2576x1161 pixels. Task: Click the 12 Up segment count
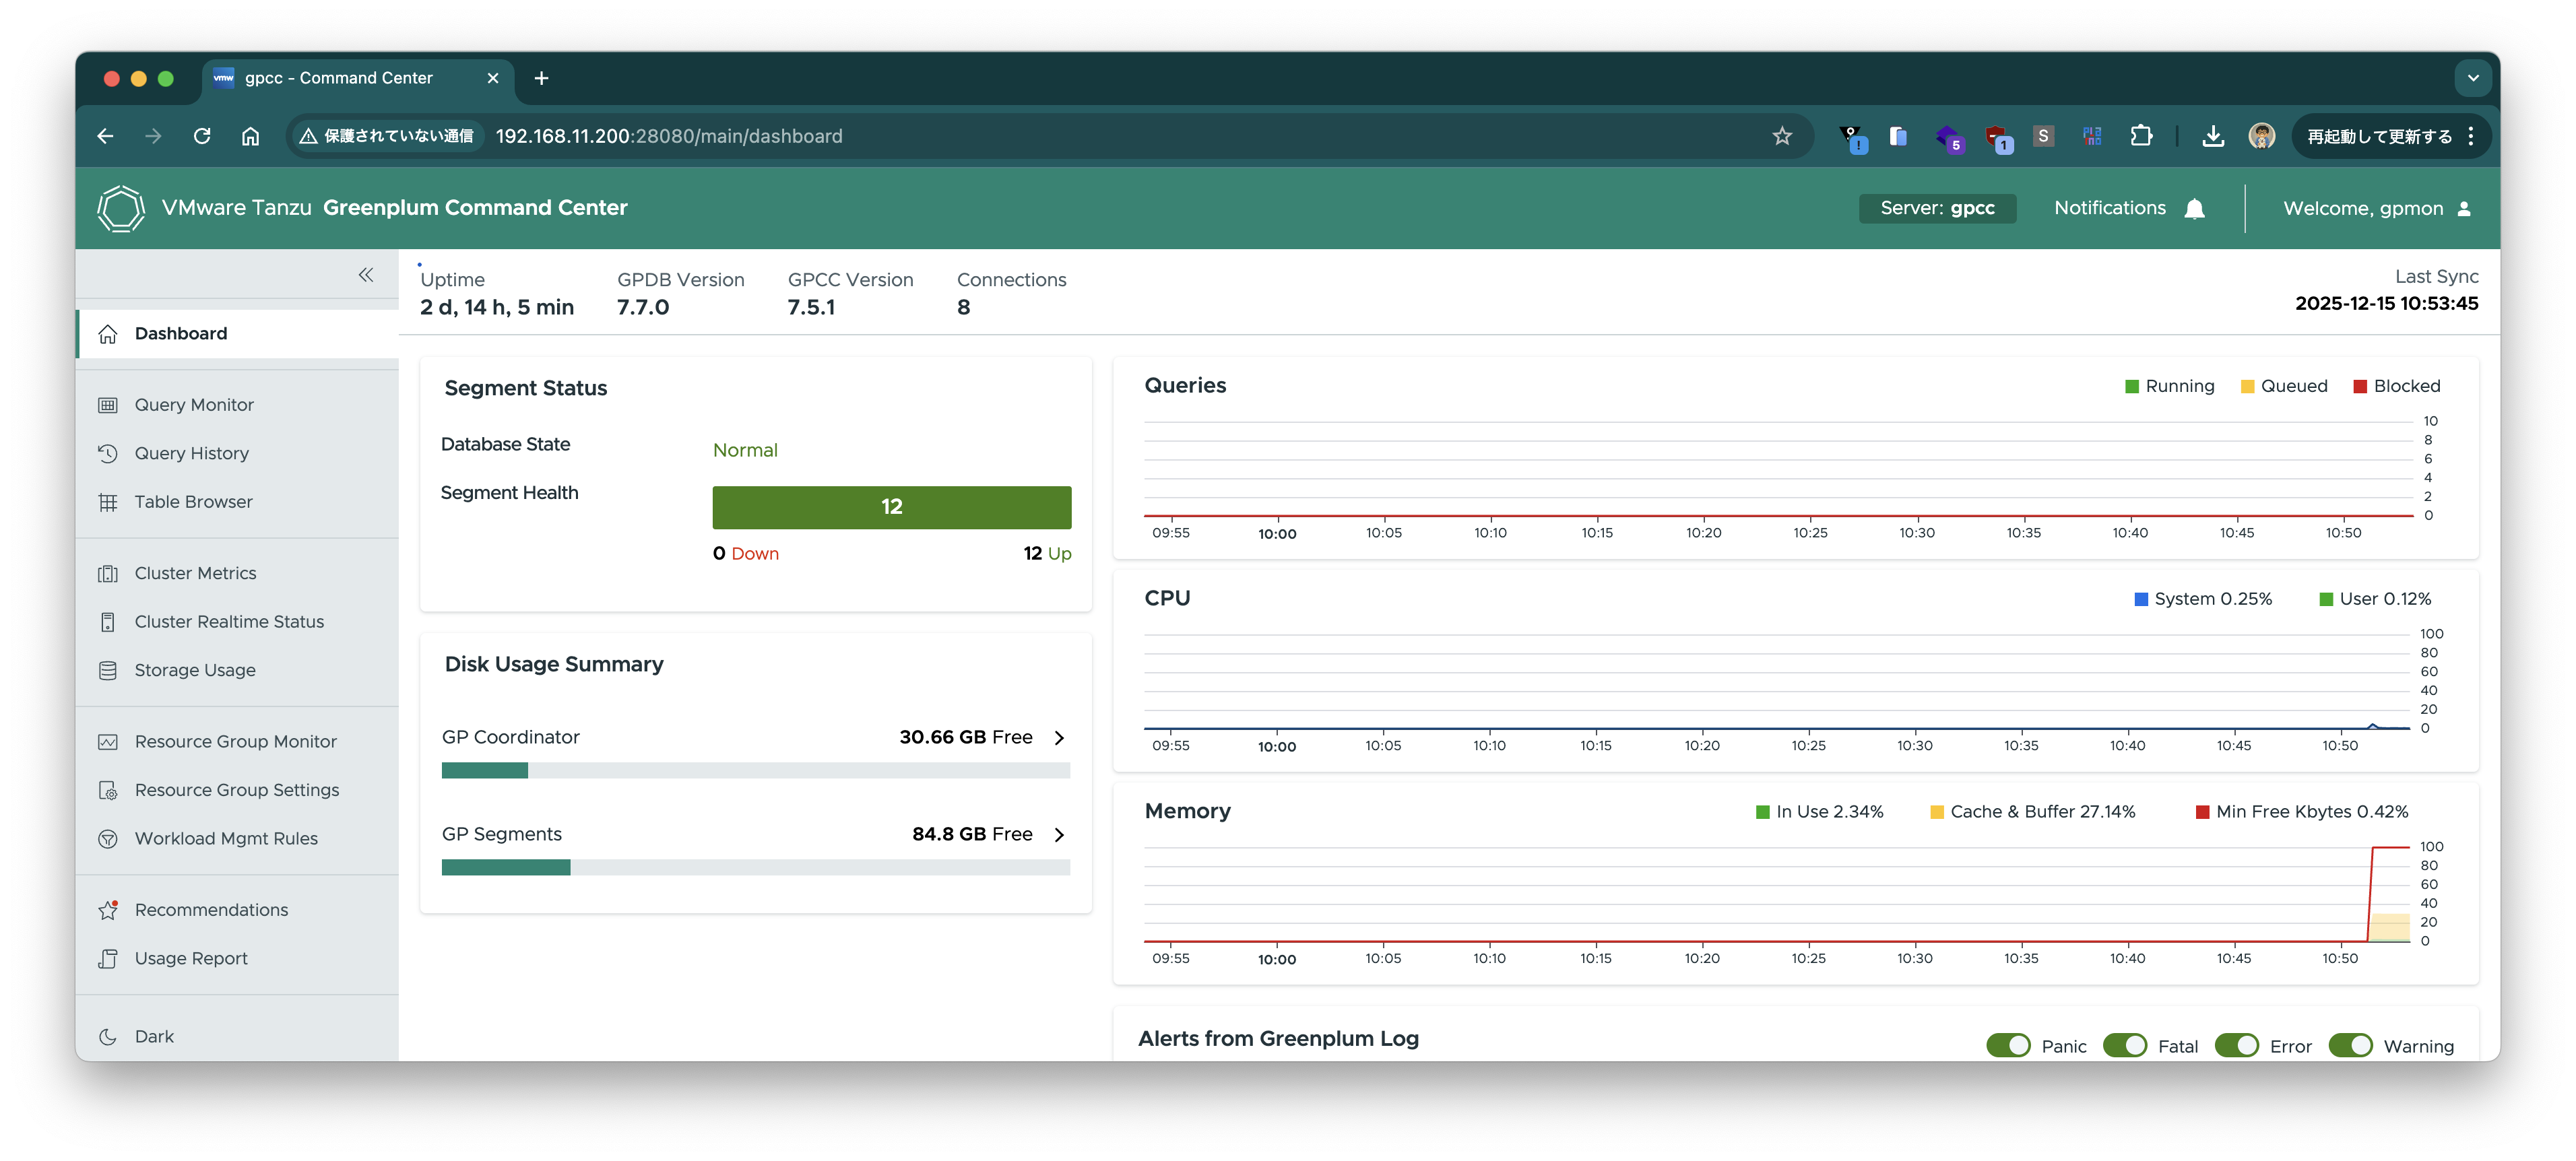pyautogui.click(x=1047, y=554)
